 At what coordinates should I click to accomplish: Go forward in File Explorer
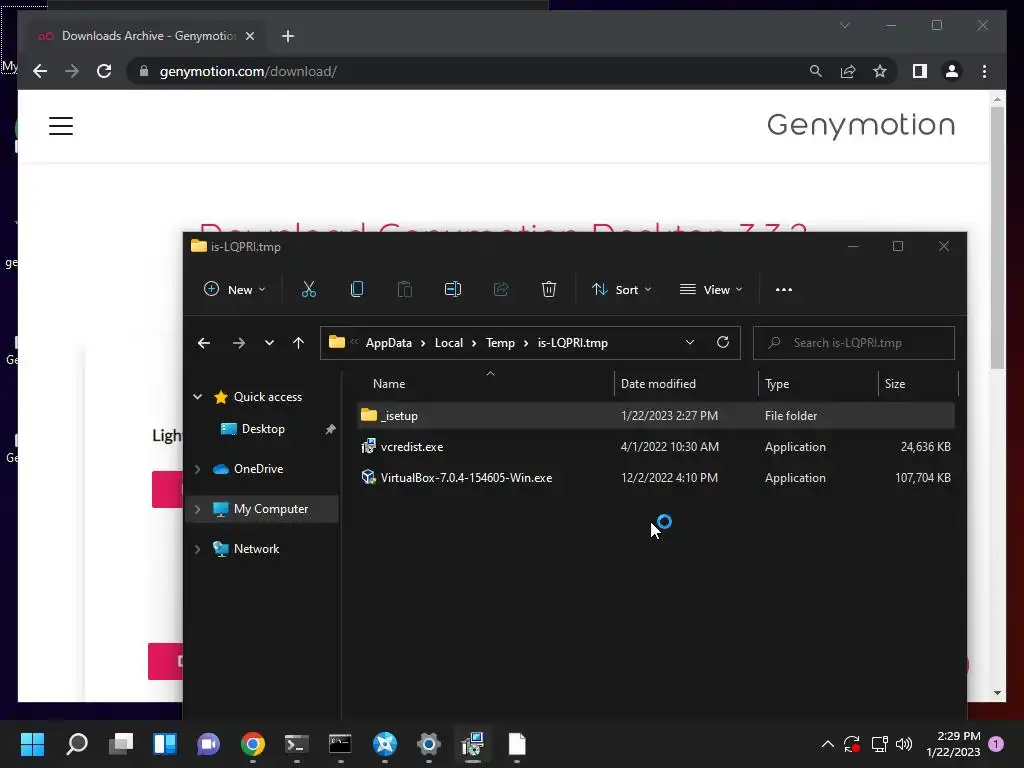(x=239, y=343)
